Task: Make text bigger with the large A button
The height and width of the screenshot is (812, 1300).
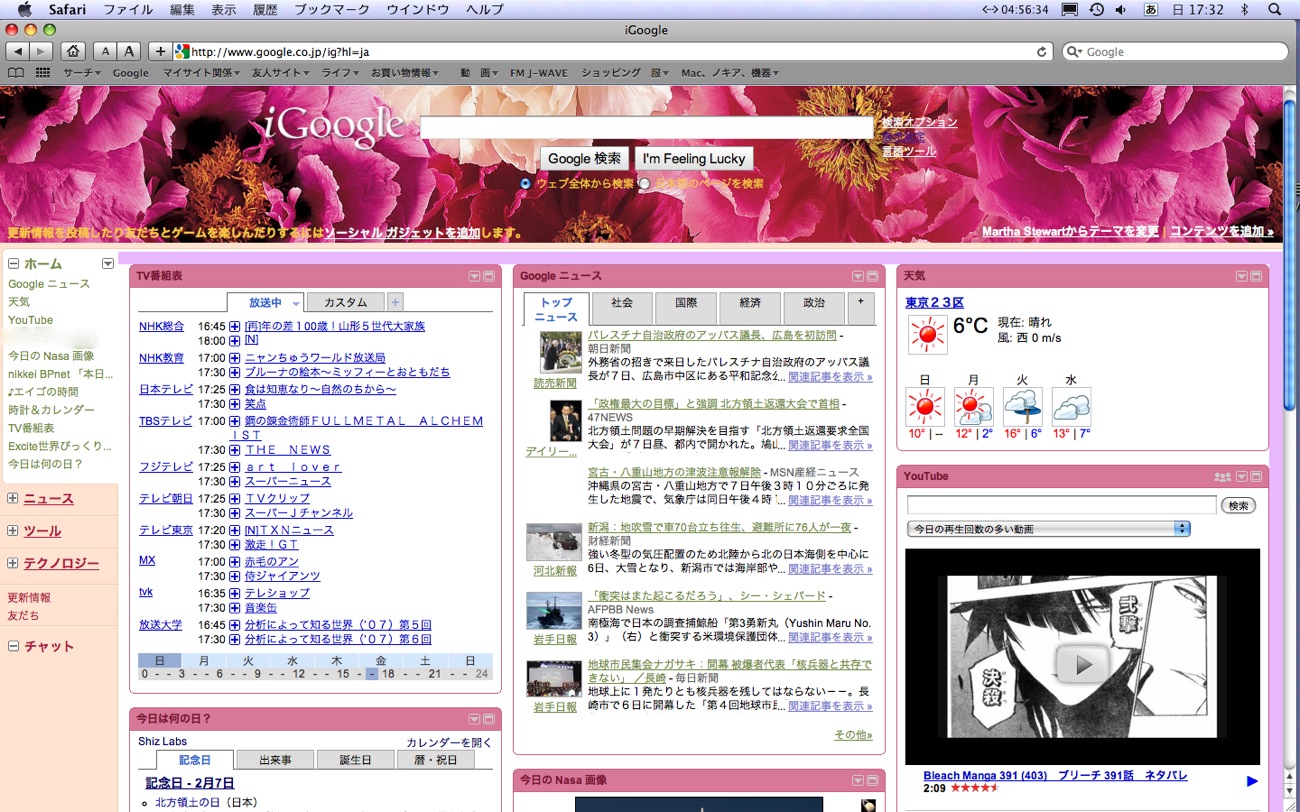Action: pos(129,51)
